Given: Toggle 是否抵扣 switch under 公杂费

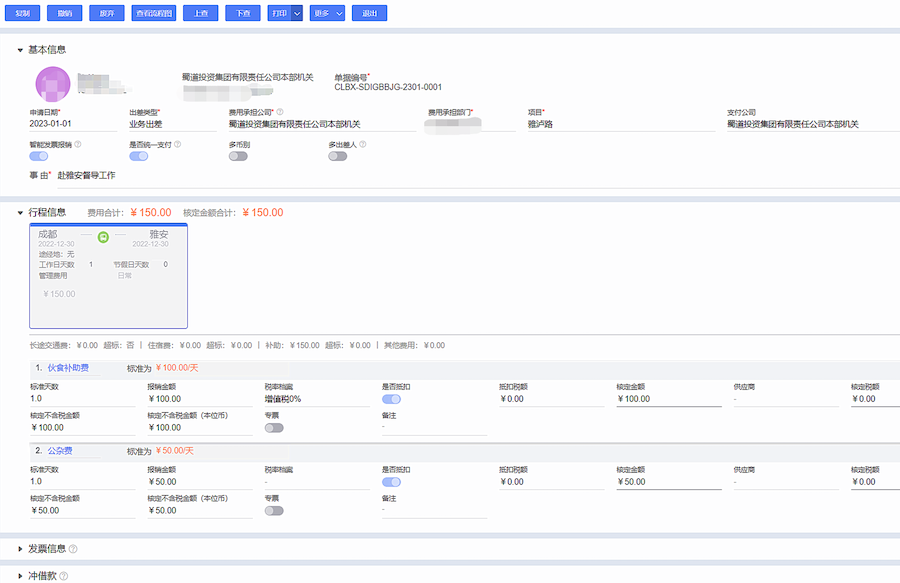Looking at the screenshot, I should [391, 482].
